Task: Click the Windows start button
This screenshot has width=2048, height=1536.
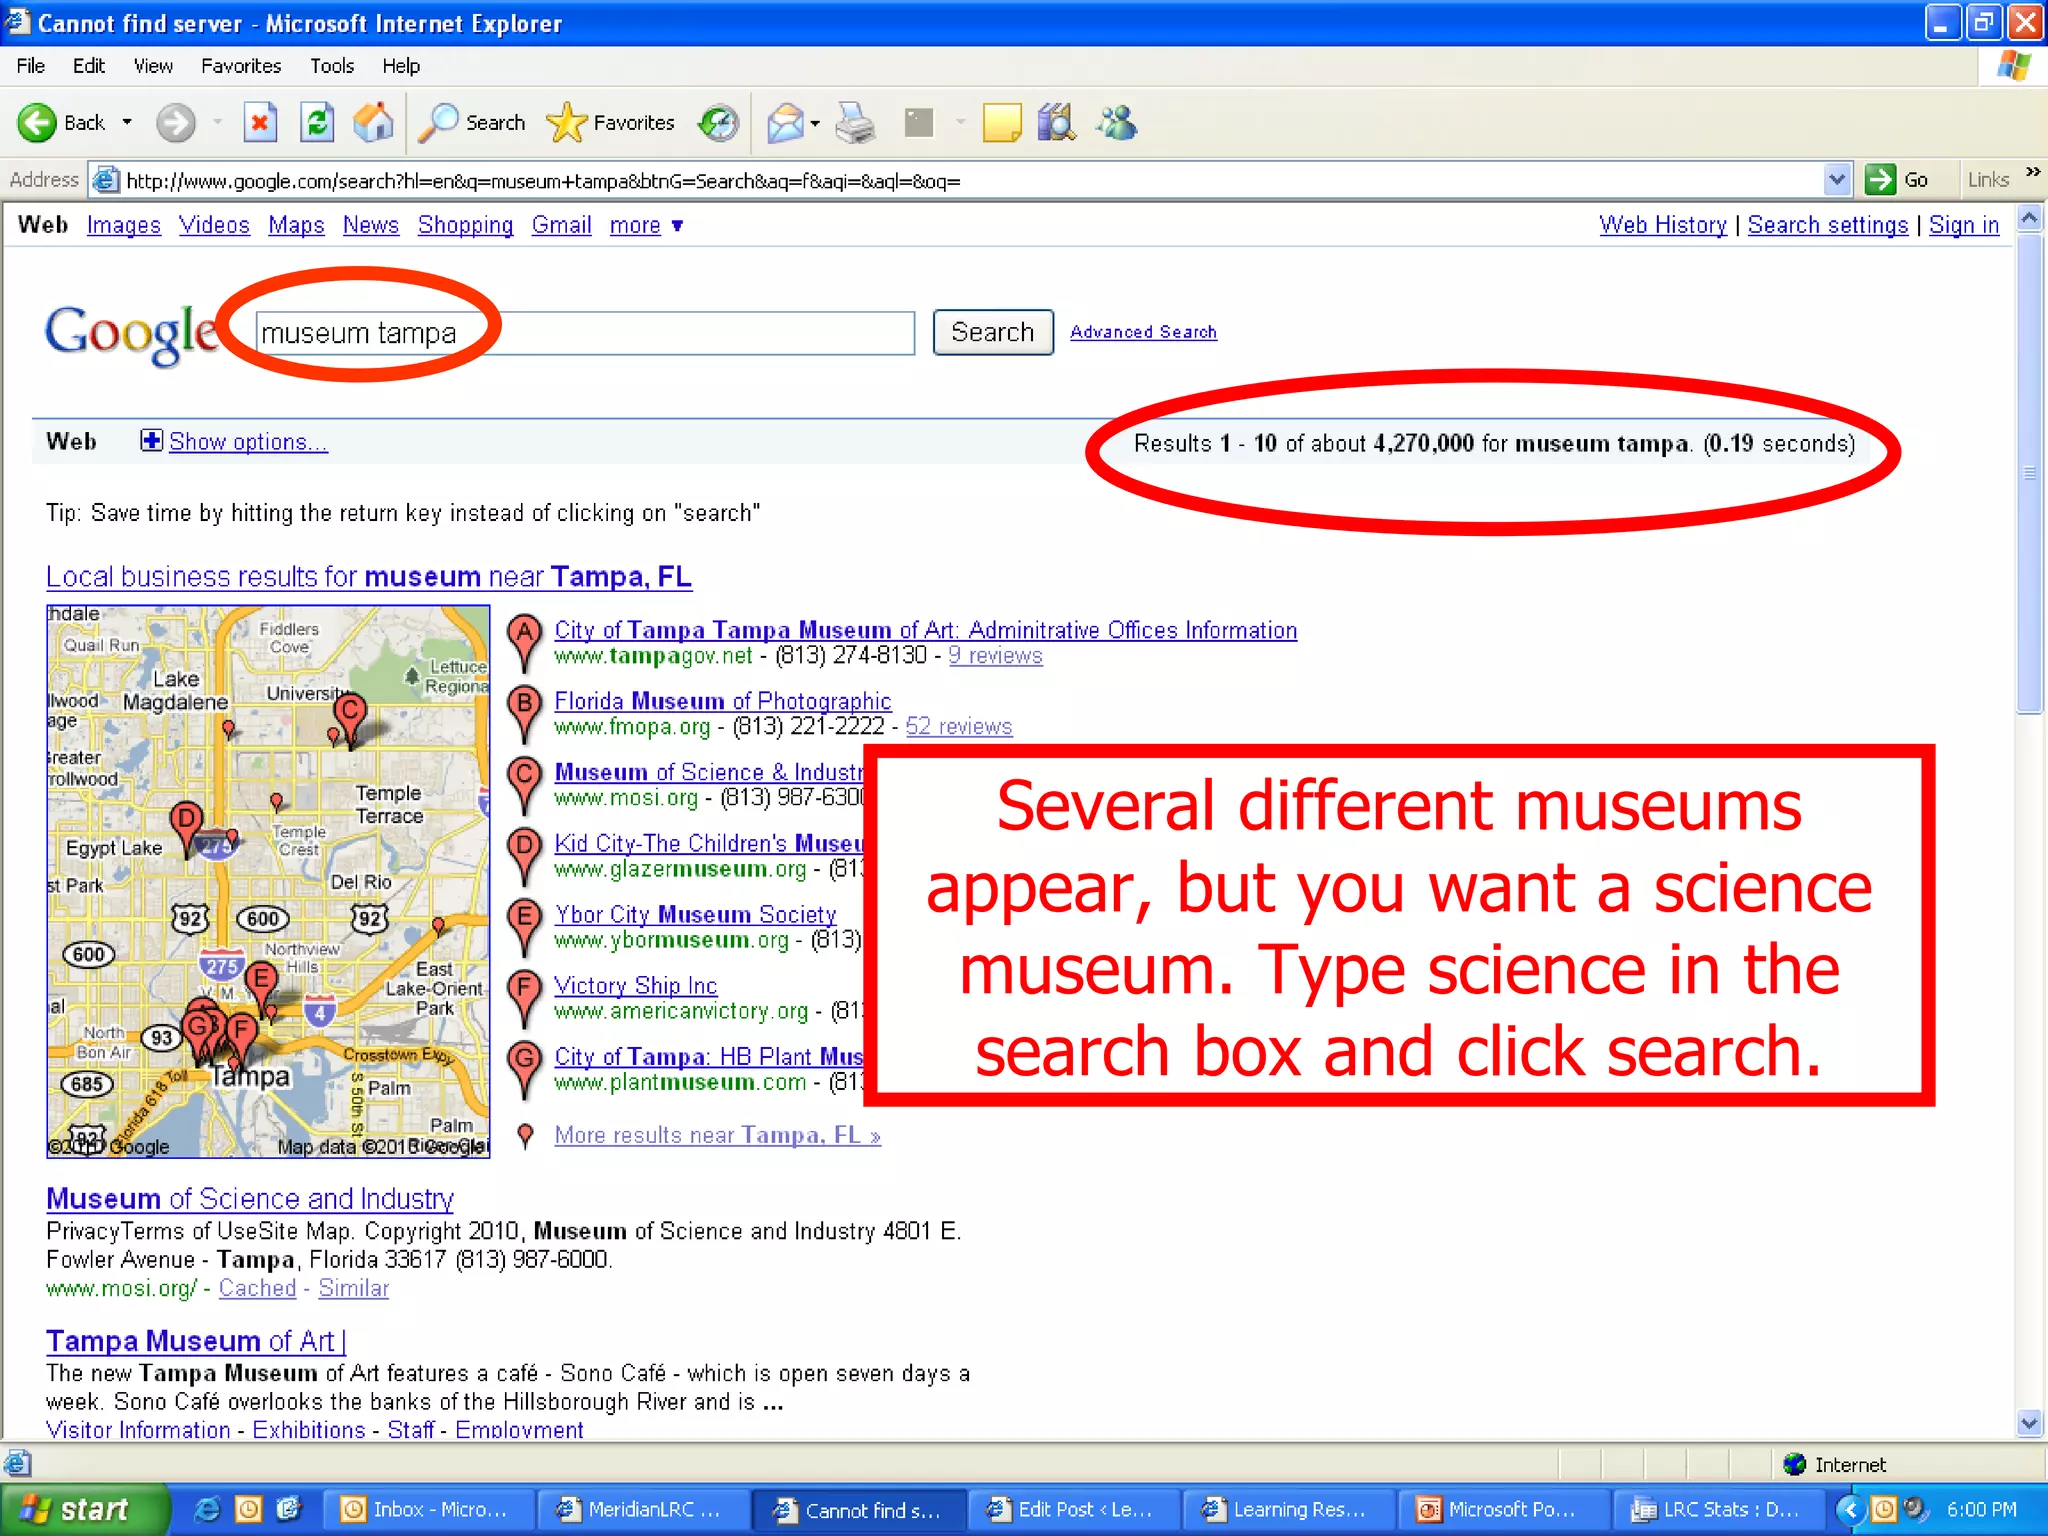Action: point(84,1509)
